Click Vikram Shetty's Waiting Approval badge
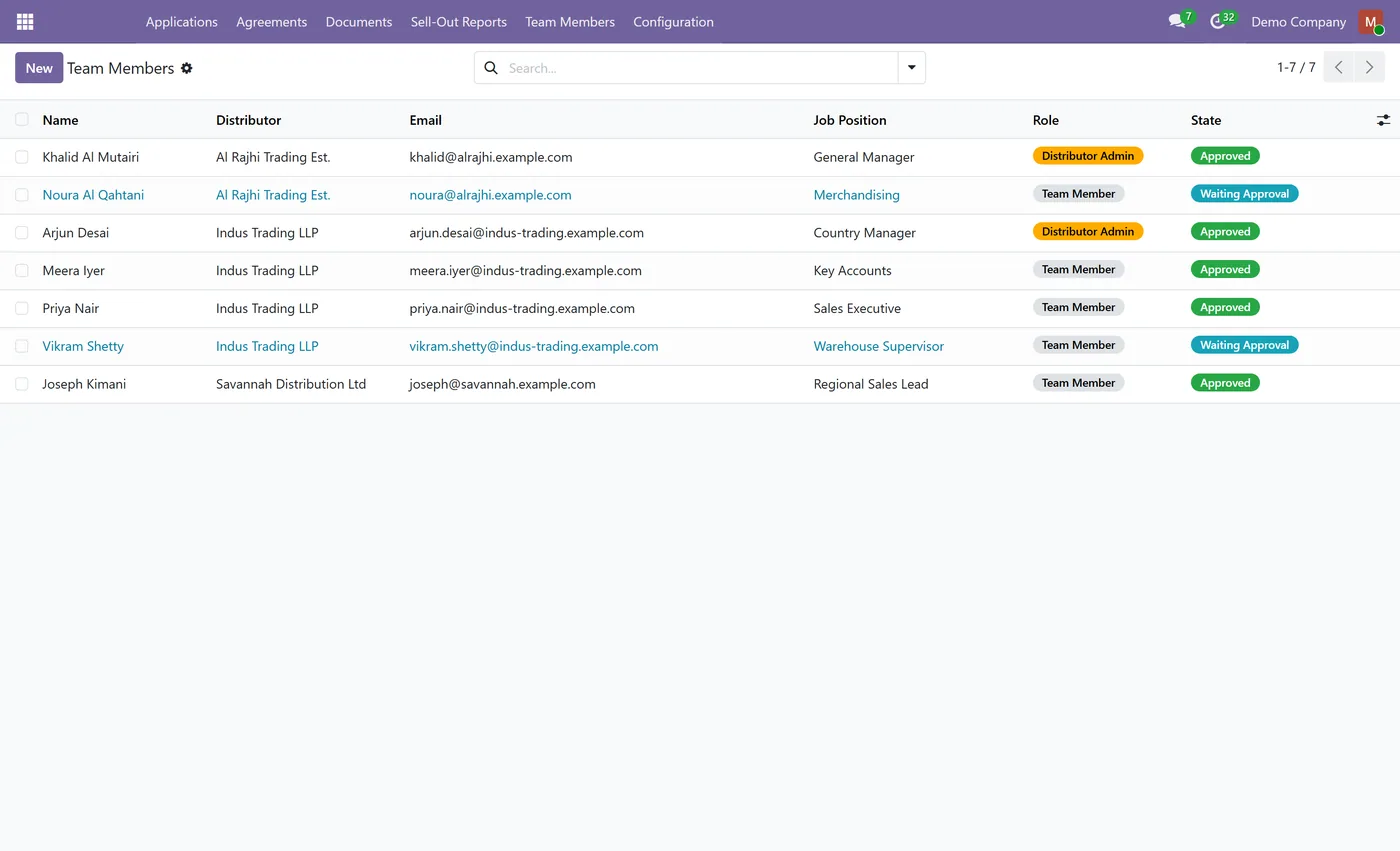 (x=1244, y=345)
